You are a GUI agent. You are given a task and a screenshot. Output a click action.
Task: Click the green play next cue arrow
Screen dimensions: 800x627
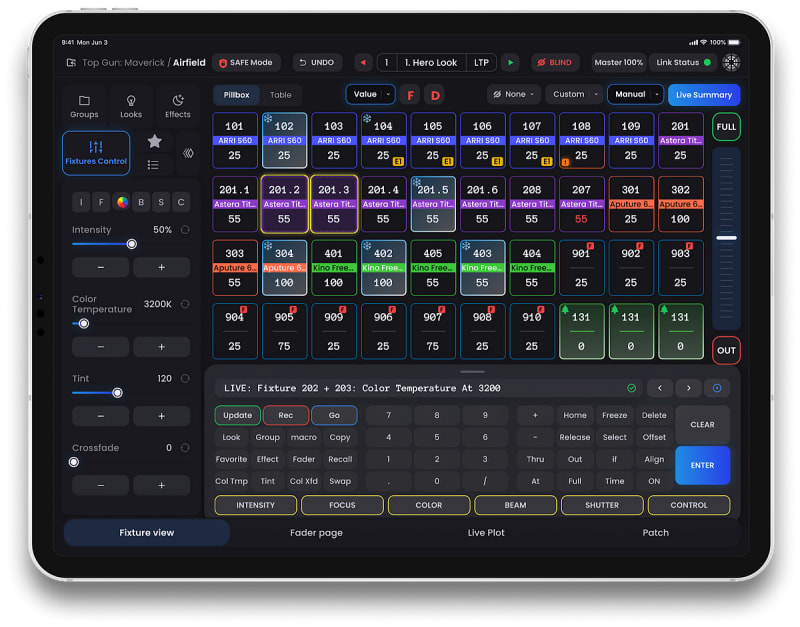tap(510, 62)
